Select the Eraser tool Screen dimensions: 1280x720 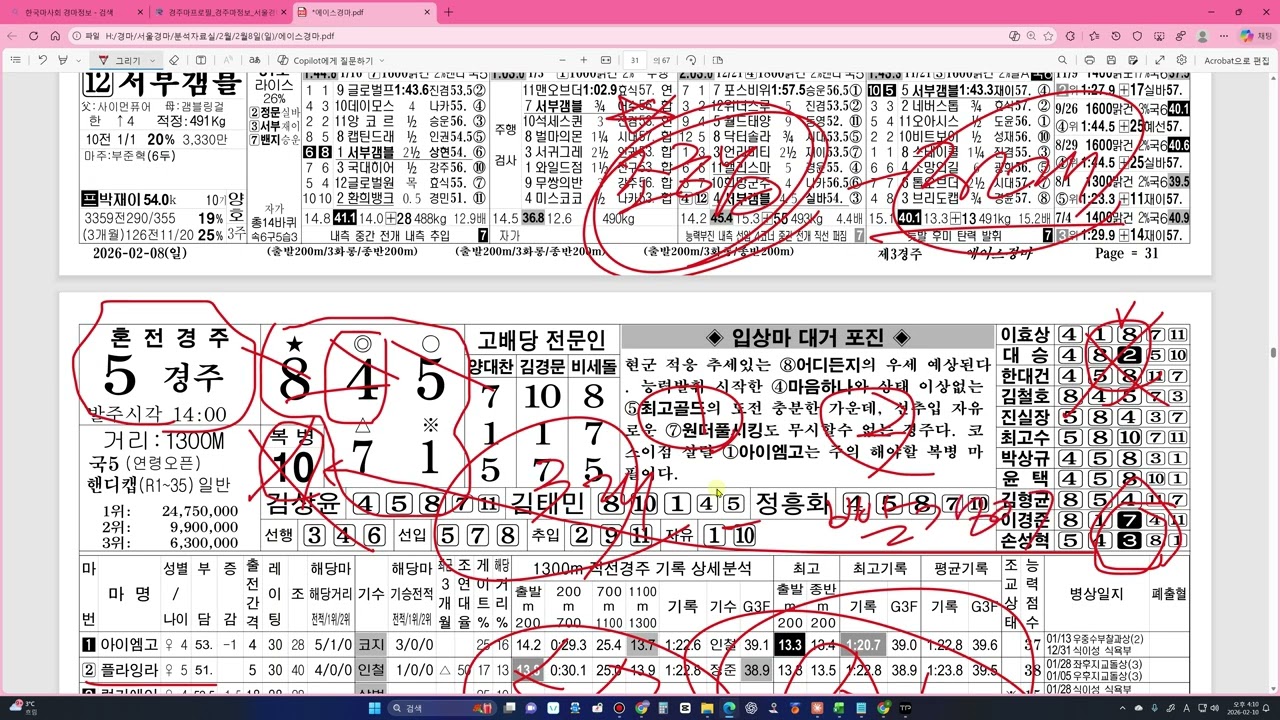174,60
